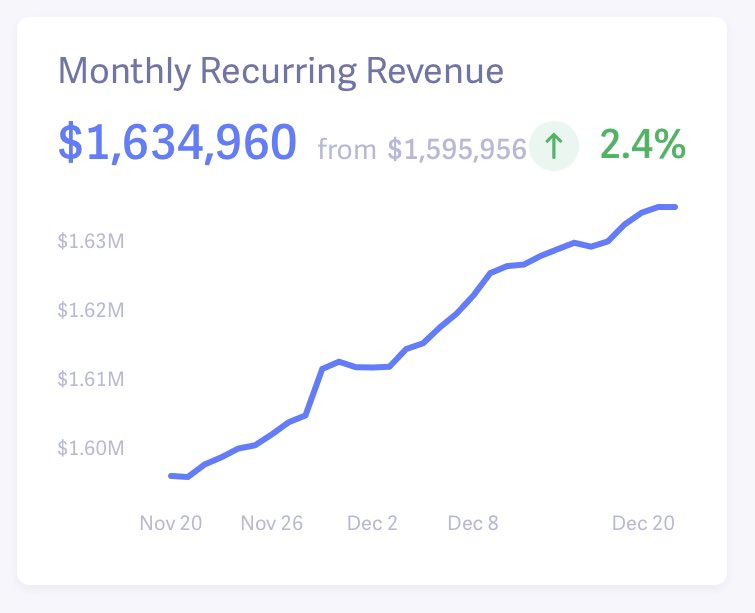Select the previous value $1,595,956
Screen dimensions: 755x613
(457, 149)
